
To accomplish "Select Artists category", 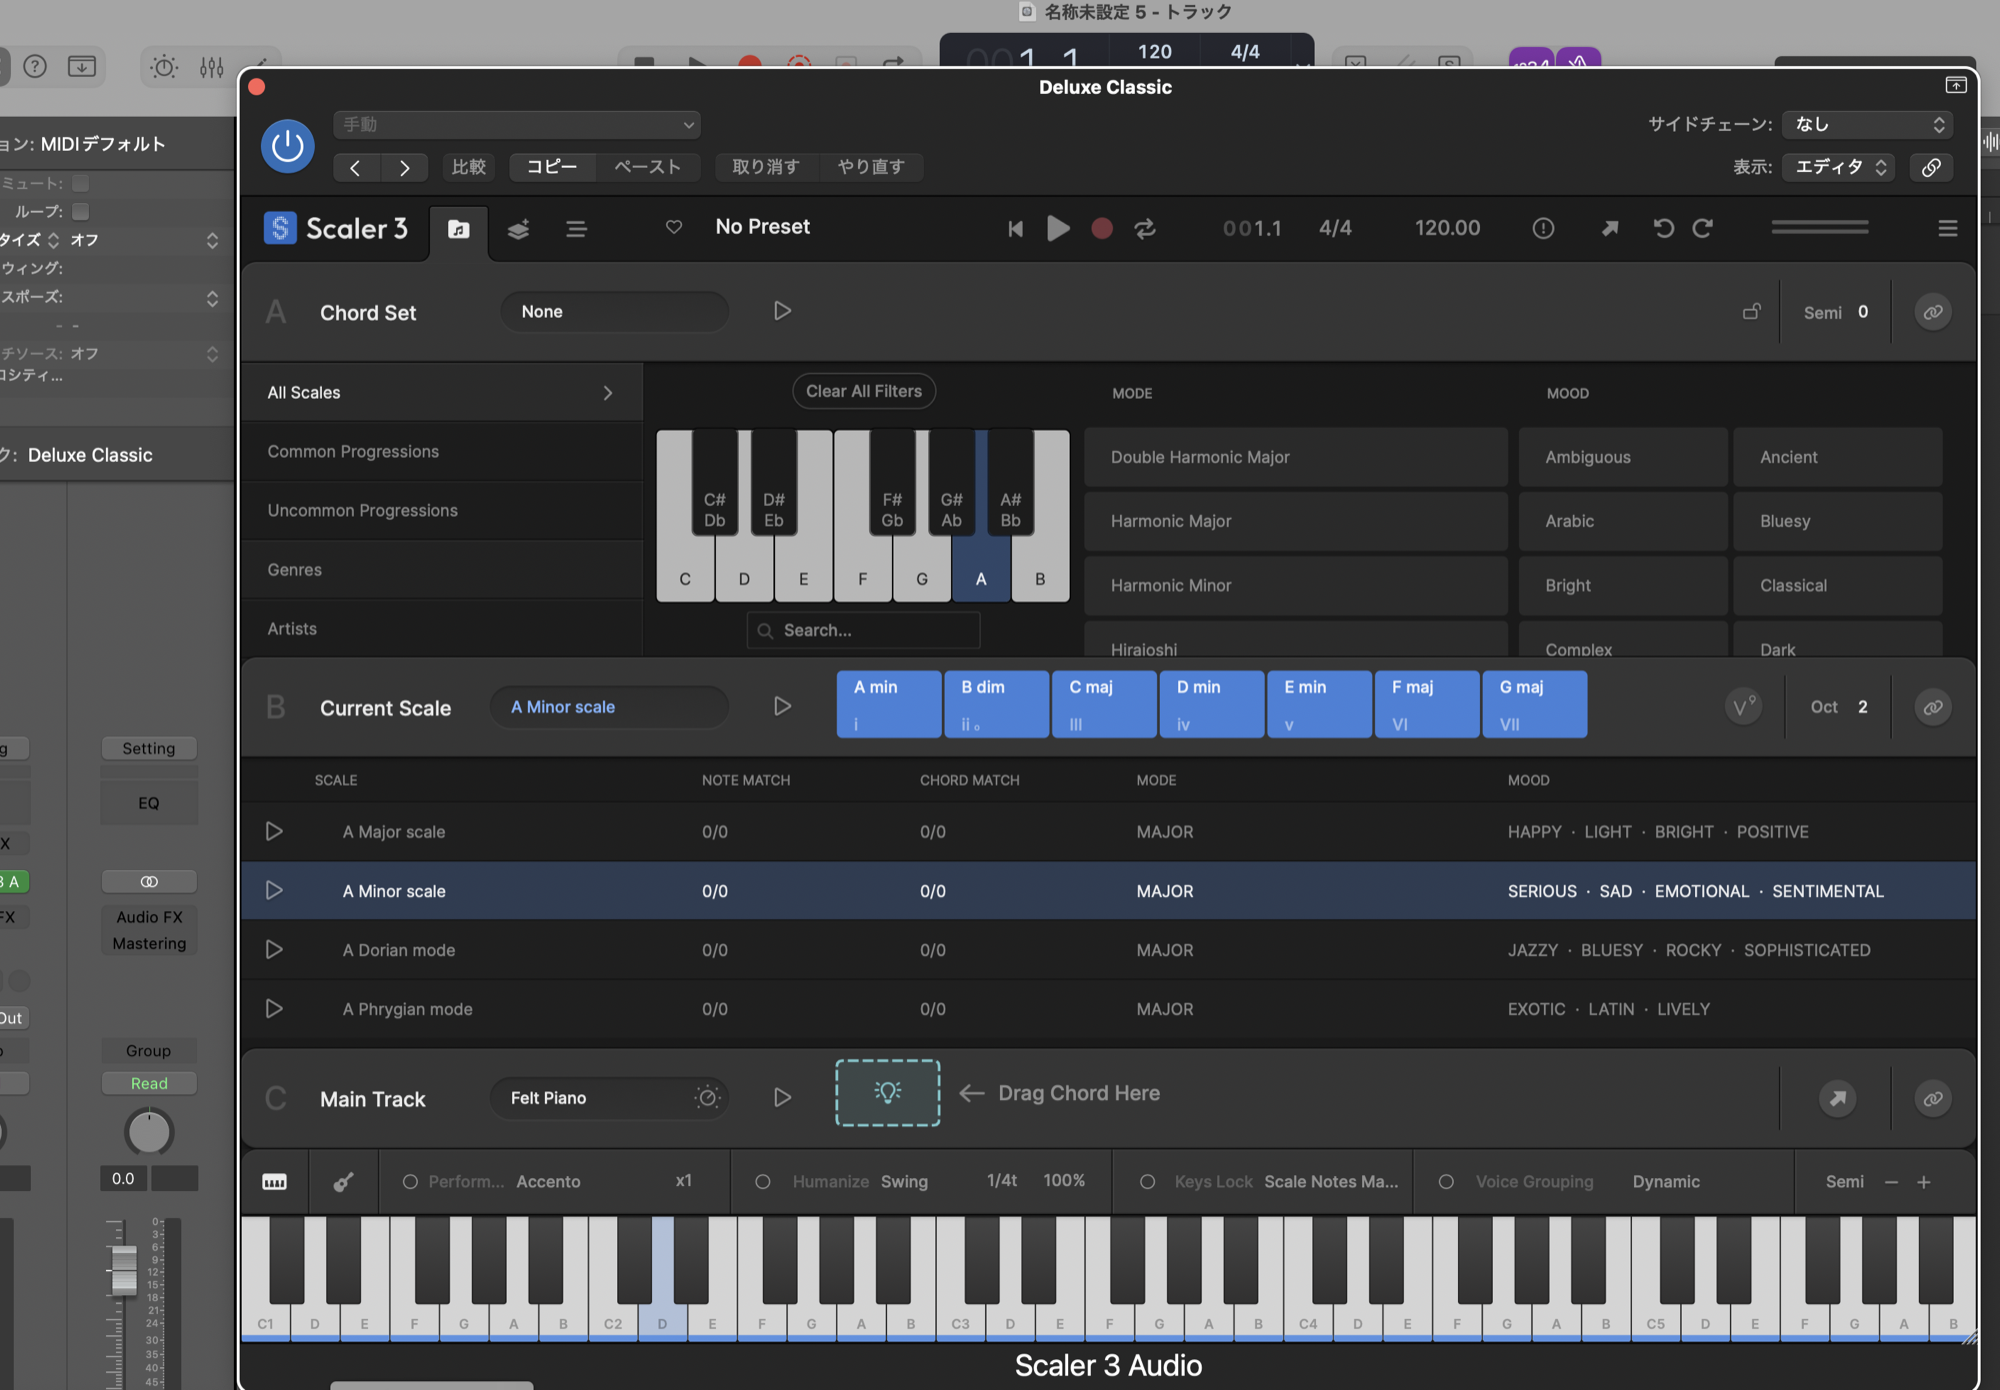I will [441, 629].
